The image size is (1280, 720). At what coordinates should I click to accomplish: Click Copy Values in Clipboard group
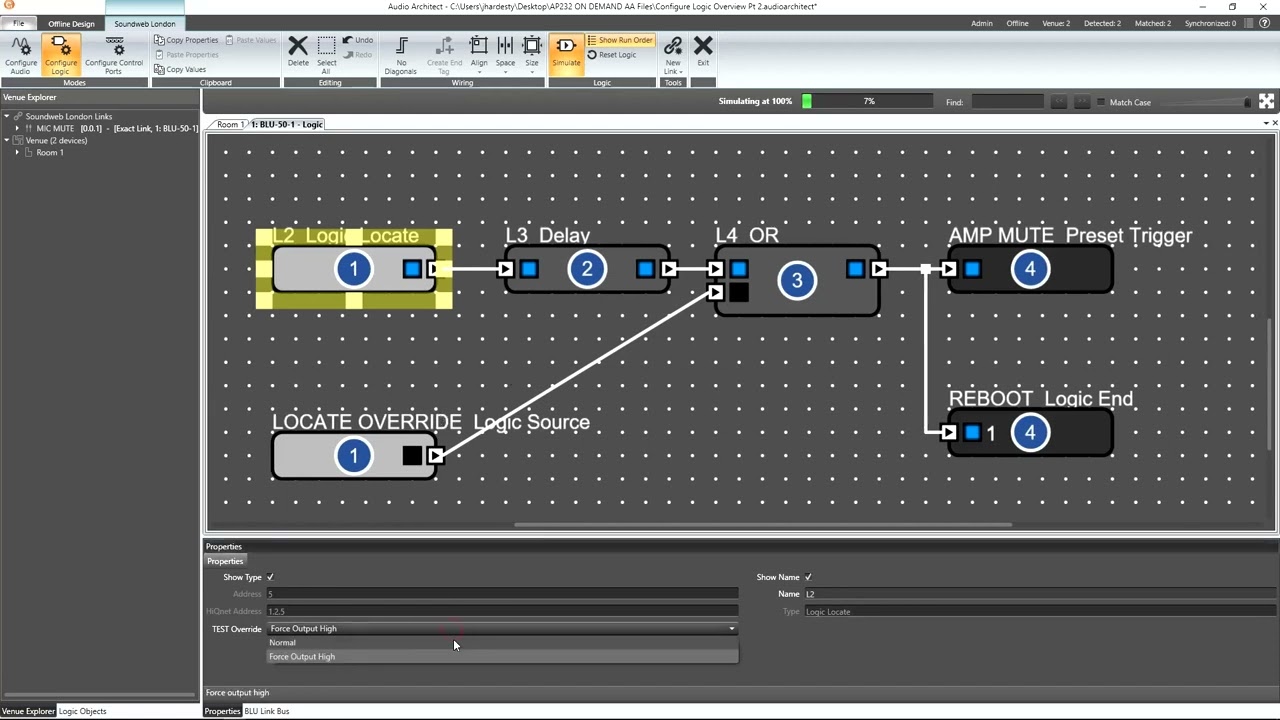pyautogui.click(x=180, y=69)
